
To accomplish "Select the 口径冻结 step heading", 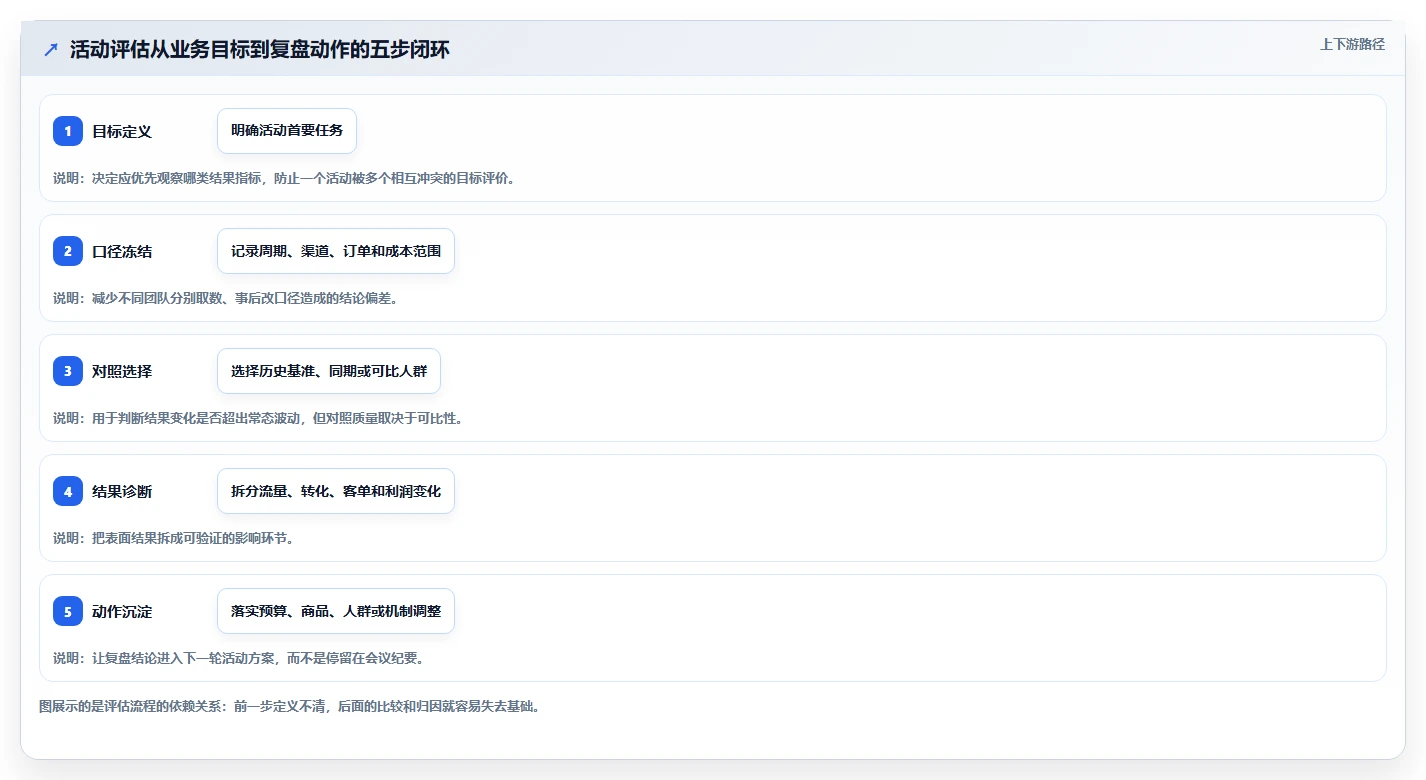I will [x=122, y=251].
